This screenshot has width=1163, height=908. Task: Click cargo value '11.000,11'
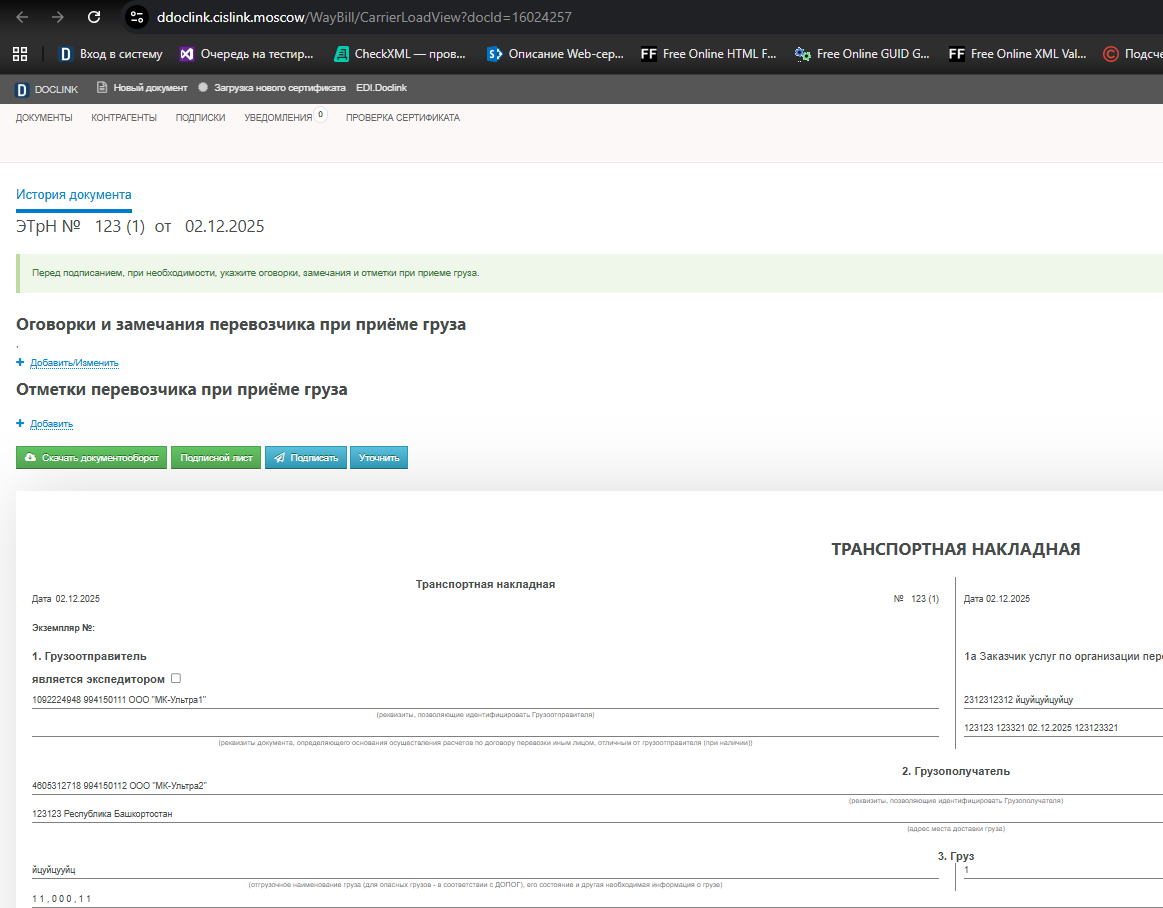[x=62, y=898]
